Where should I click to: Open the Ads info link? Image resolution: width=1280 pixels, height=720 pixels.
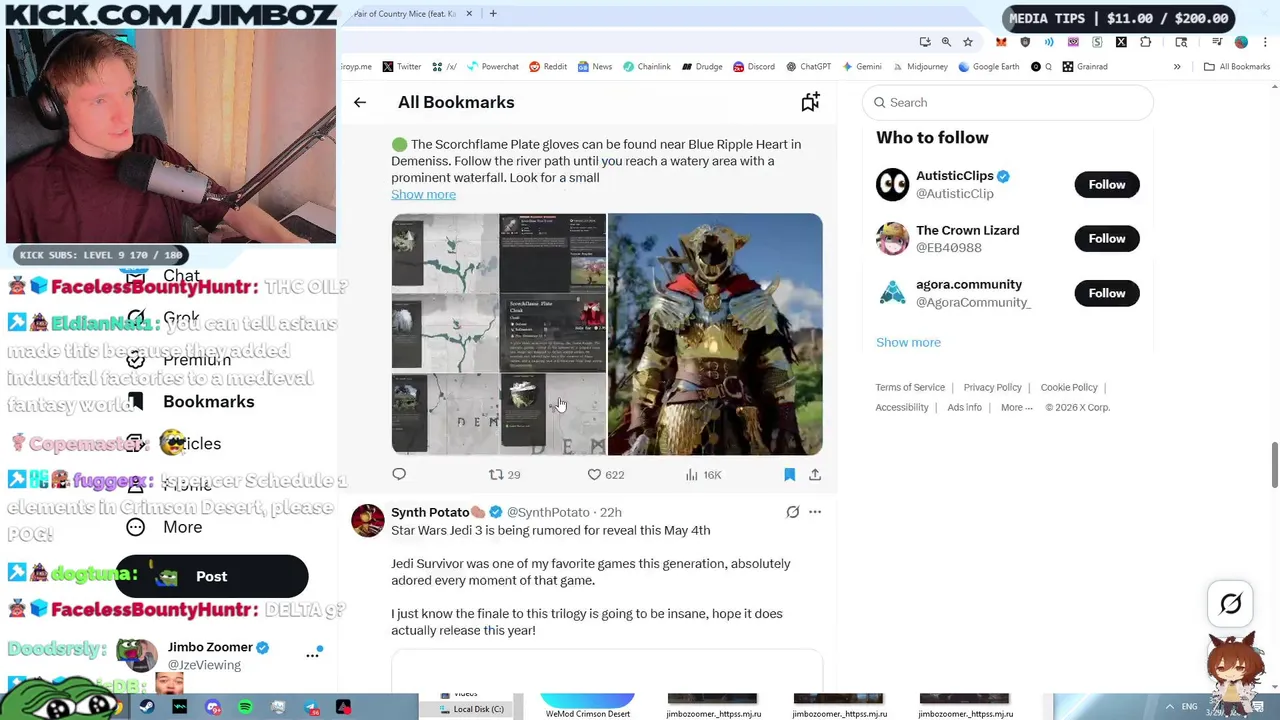tap(964, 407)
